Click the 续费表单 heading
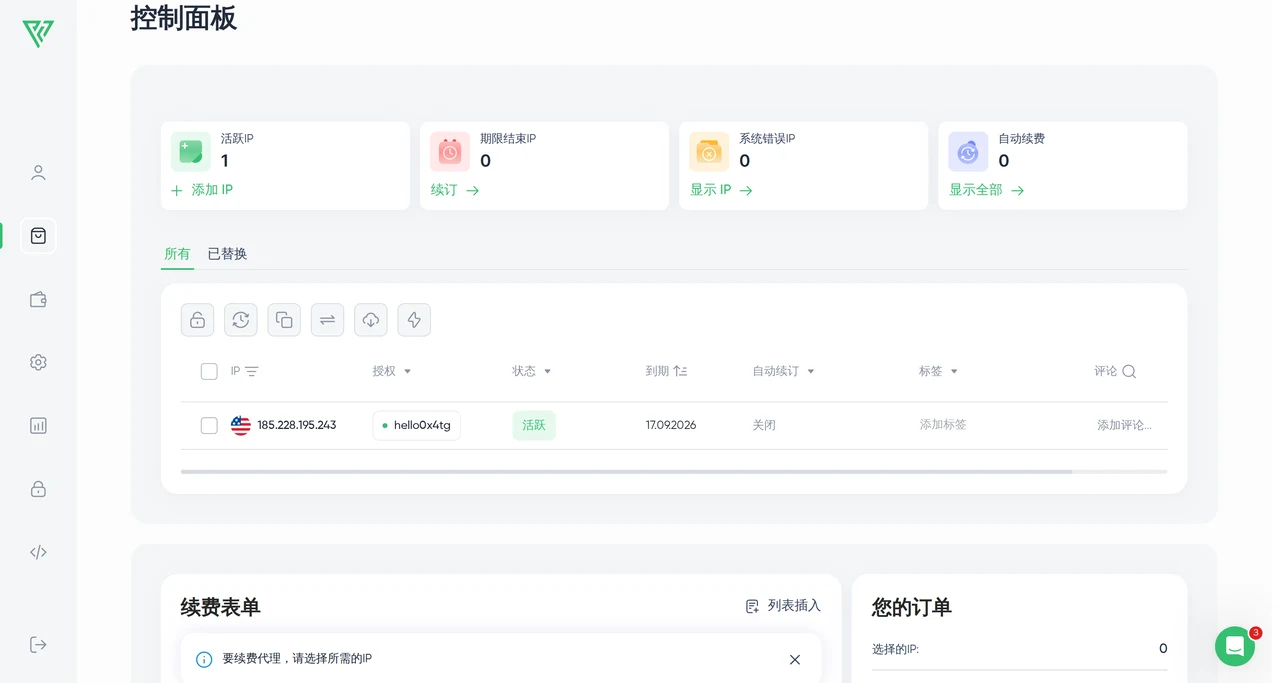Viewport: 1280px width, 683px height. point(221,607)
